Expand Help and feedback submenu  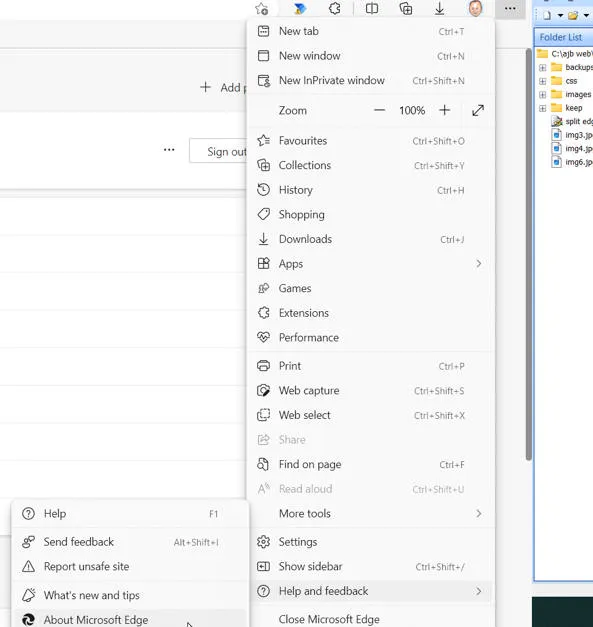pos(371,591)
